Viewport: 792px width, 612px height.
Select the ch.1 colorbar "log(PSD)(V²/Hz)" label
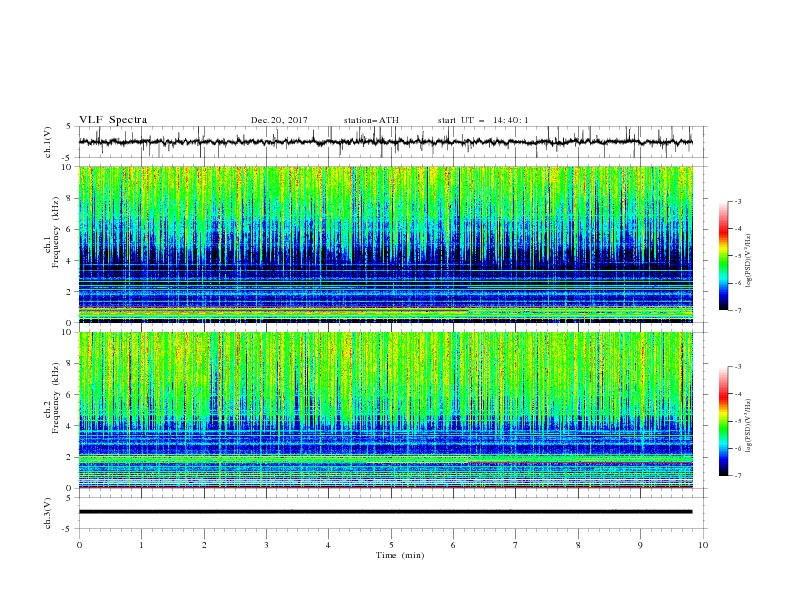coord(749,261)
